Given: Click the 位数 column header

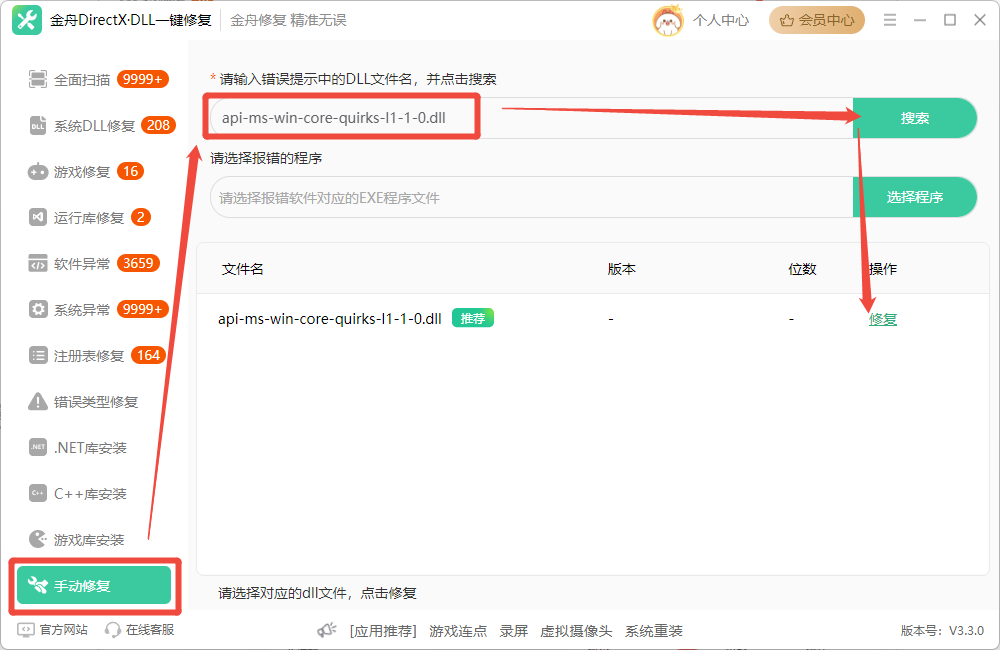Looking at the screenshot, I should 802,269.
